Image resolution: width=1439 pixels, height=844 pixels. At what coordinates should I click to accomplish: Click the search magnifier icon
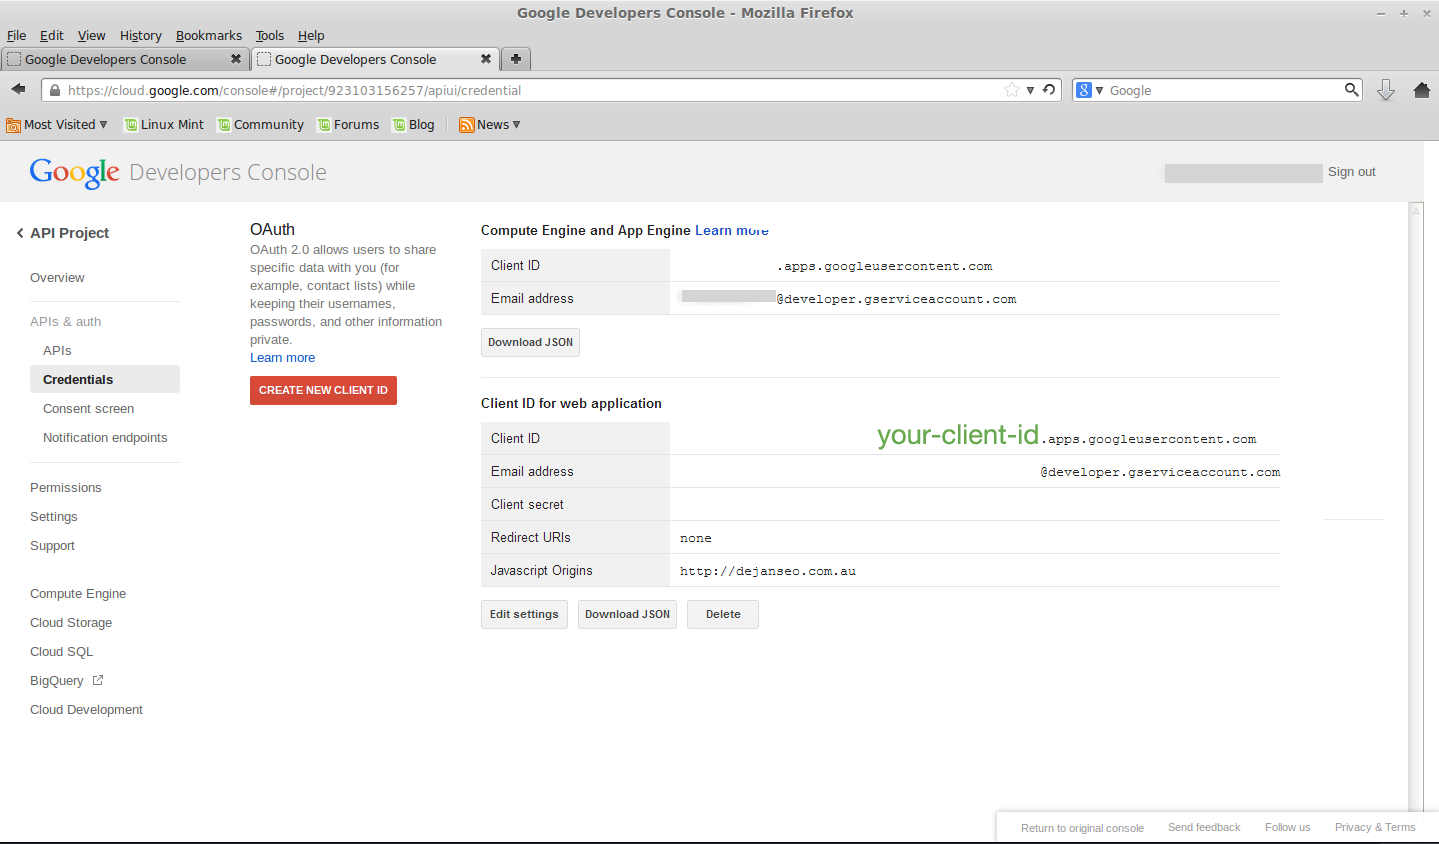pos(1352,90)
